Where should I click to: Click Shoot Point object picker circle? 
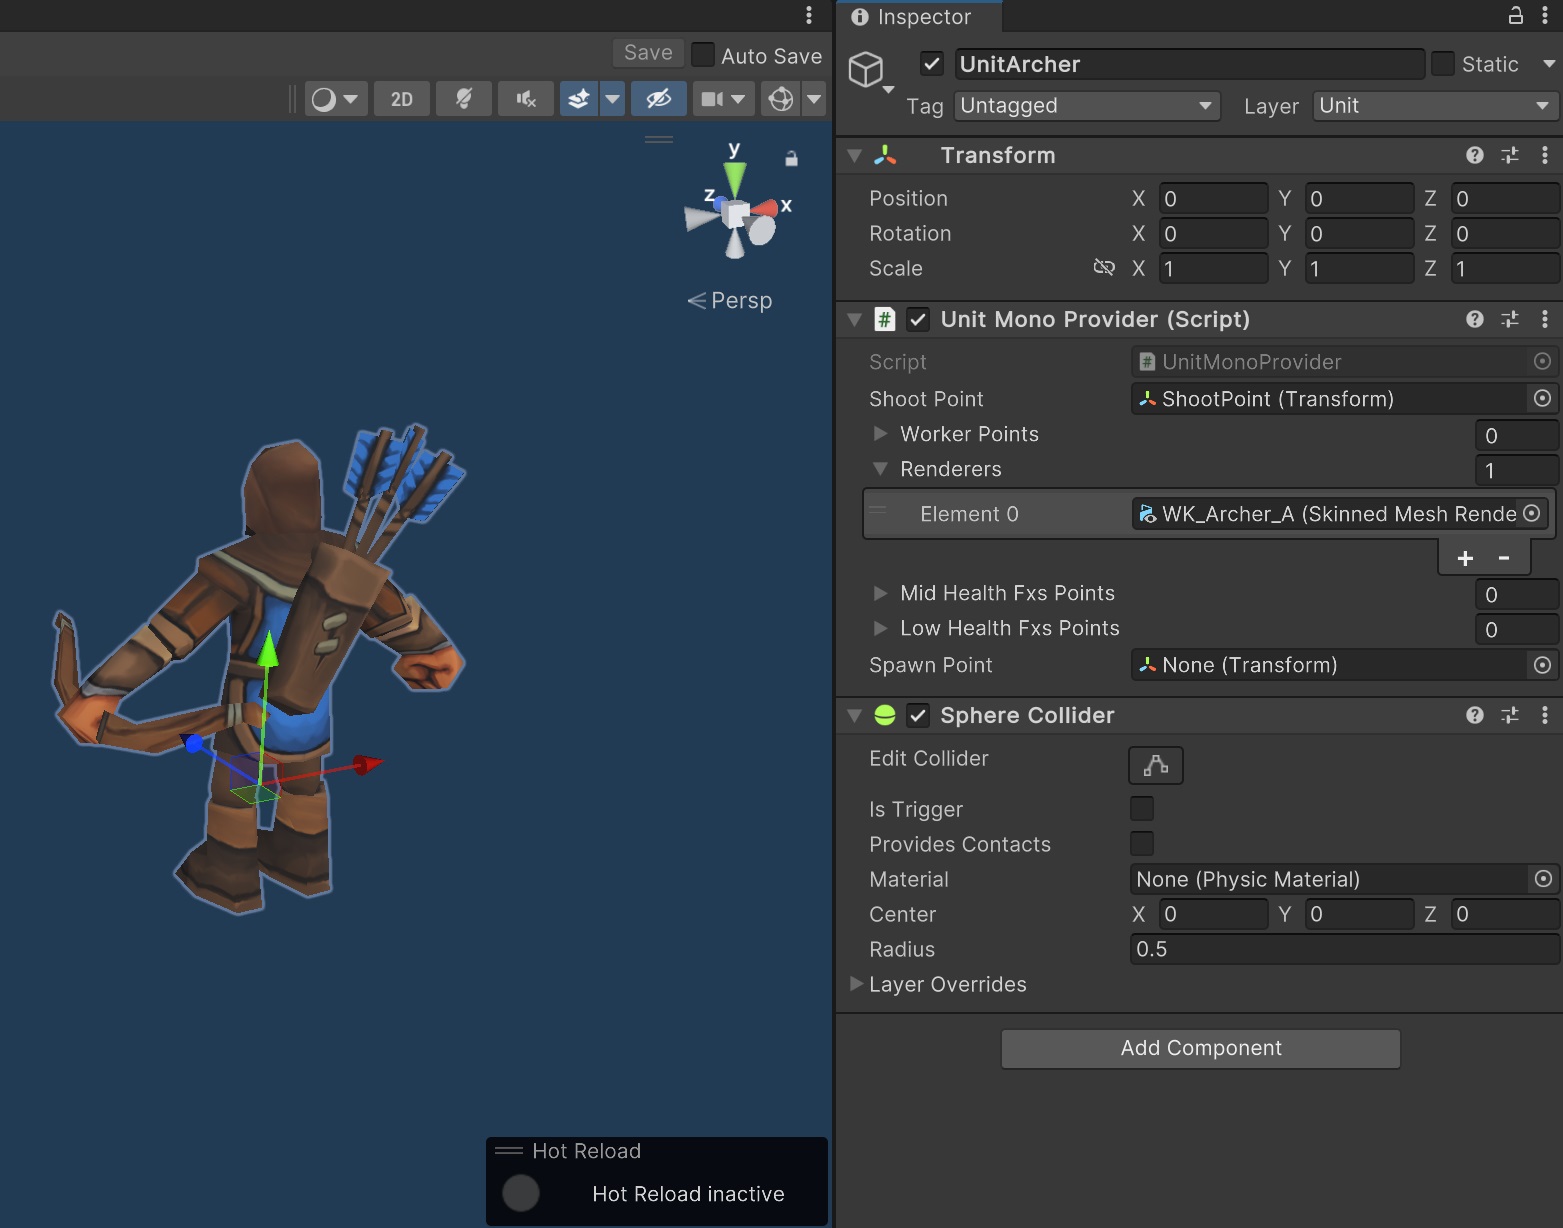pyautogui.click(x=1542, y=399)
